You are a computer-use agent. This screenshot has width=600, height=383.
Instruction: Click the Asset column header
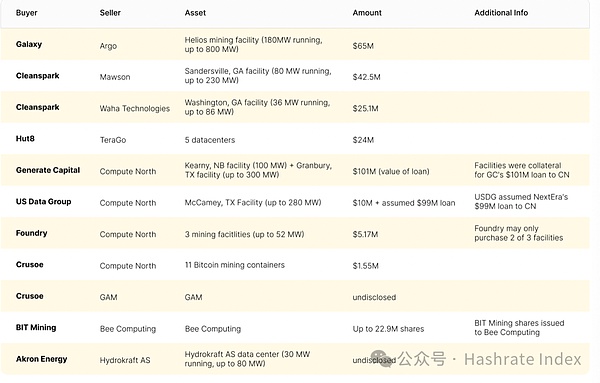pos(195,13)
